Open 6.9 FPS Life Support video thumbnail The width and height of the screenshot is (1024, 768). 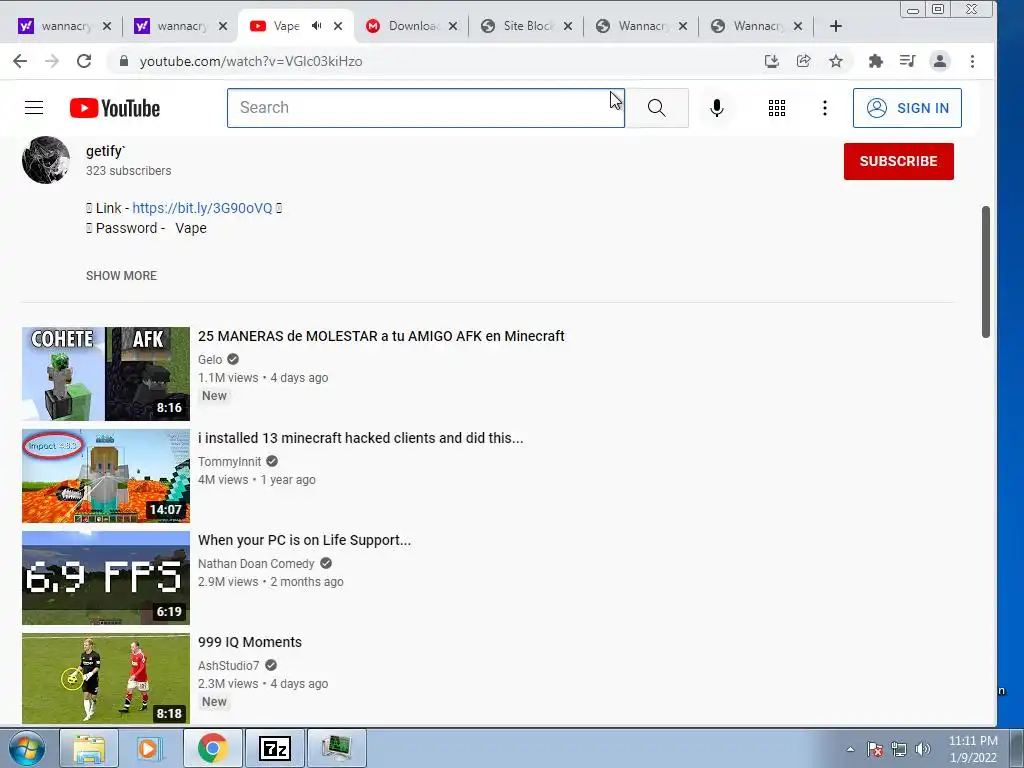coord(106,577)
